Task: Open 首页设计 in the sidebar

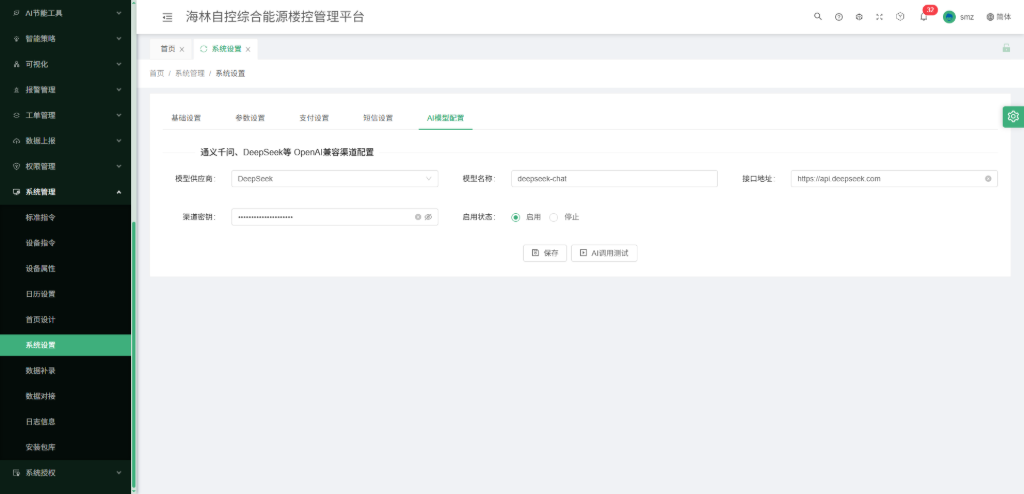Action: [40, 320]
